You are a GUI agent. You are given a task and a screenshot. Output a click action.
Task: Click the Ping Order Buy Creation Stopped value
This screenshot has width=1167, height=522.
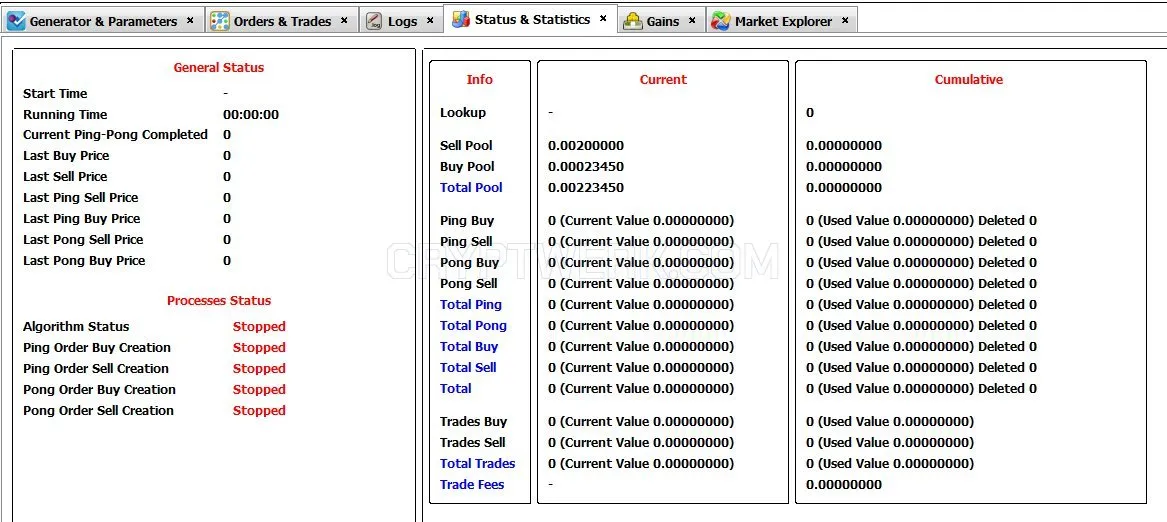[259, 348]
